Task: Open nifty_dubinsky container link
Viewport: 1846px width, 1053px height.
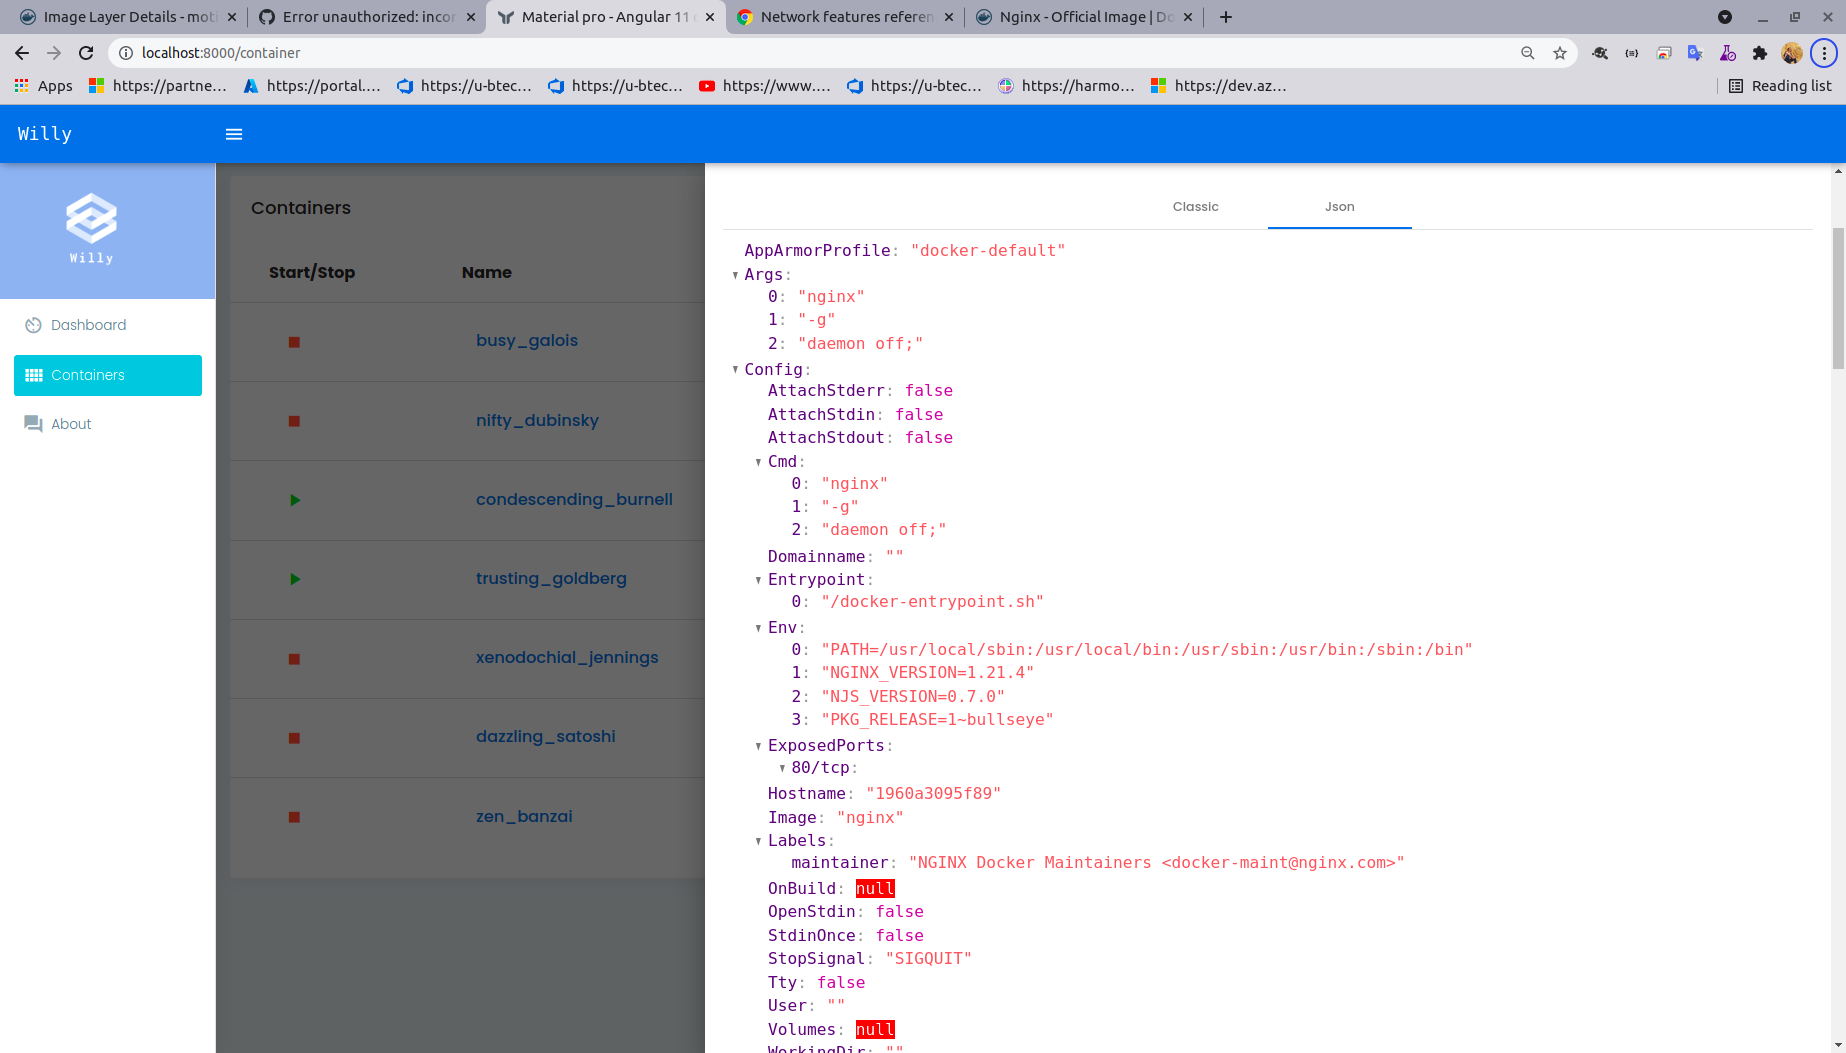Action: point(537,420)
